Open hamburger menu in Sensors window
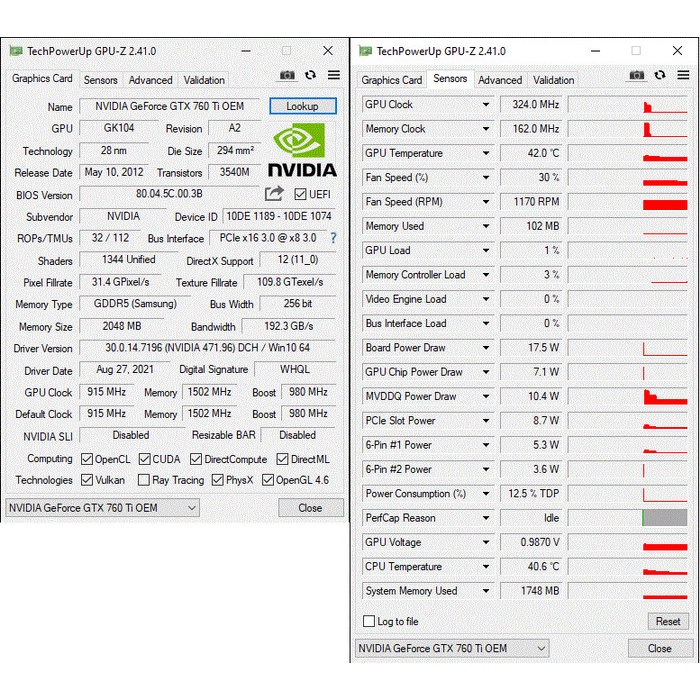The height and width of the screenshot is (700, 700). tap(683, 75)
